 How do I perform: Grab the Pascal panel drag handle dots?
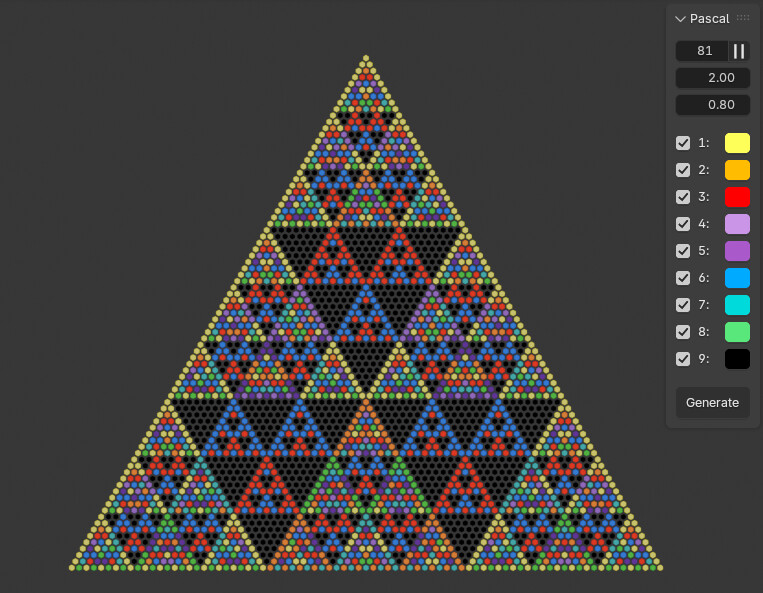[x=743, y=18]
